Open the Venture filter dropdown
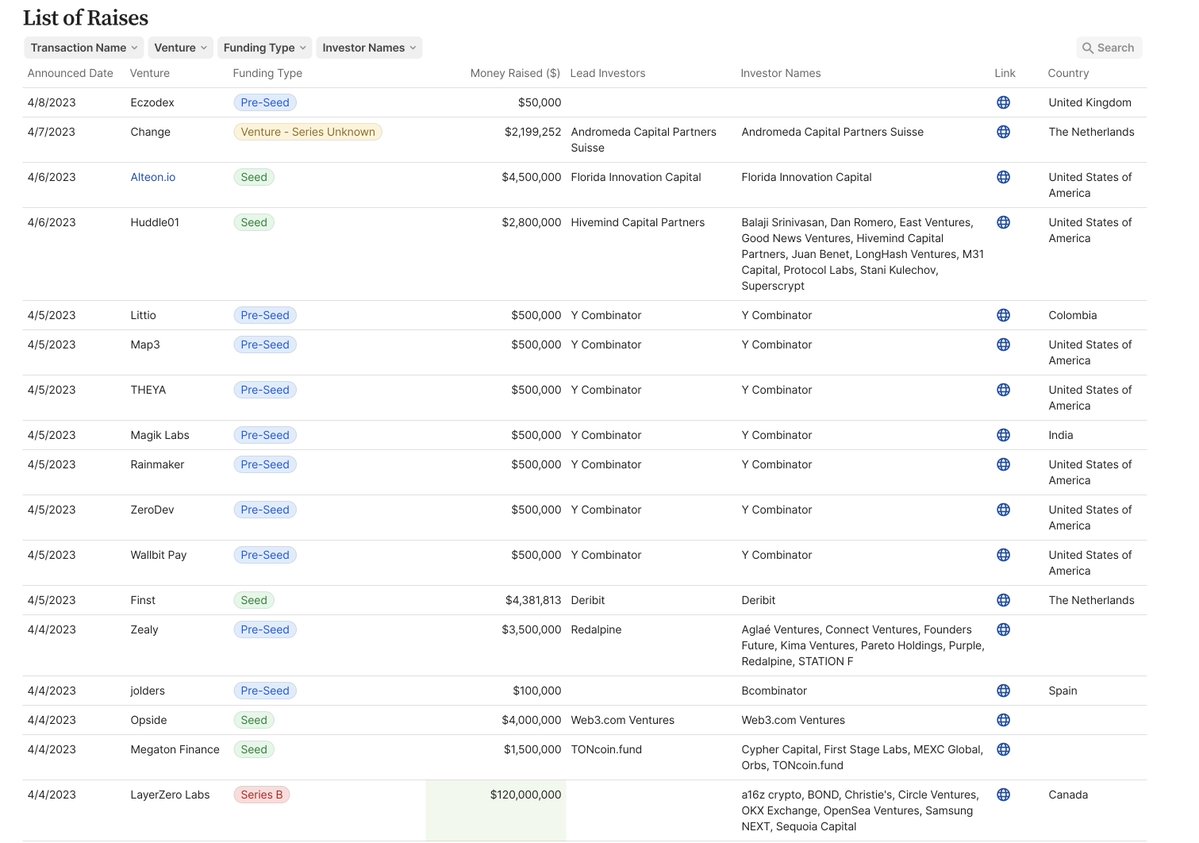 pyautogui.click(x=180, y=47)
